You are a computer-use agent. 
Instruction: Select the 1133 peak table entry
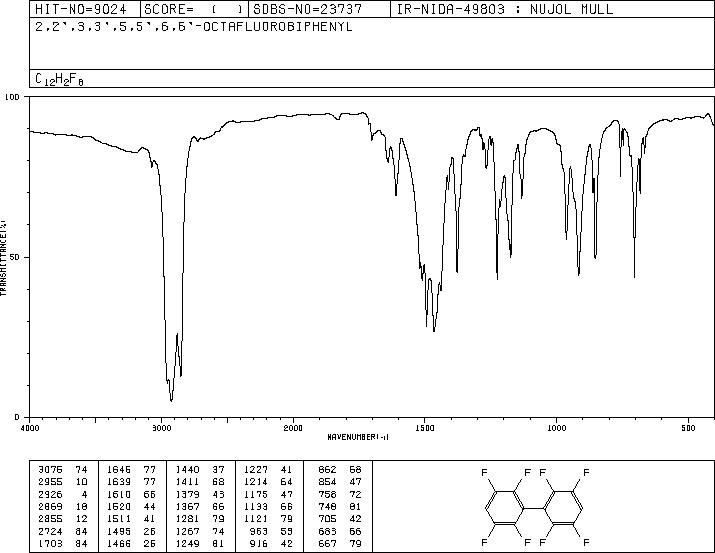268,506
